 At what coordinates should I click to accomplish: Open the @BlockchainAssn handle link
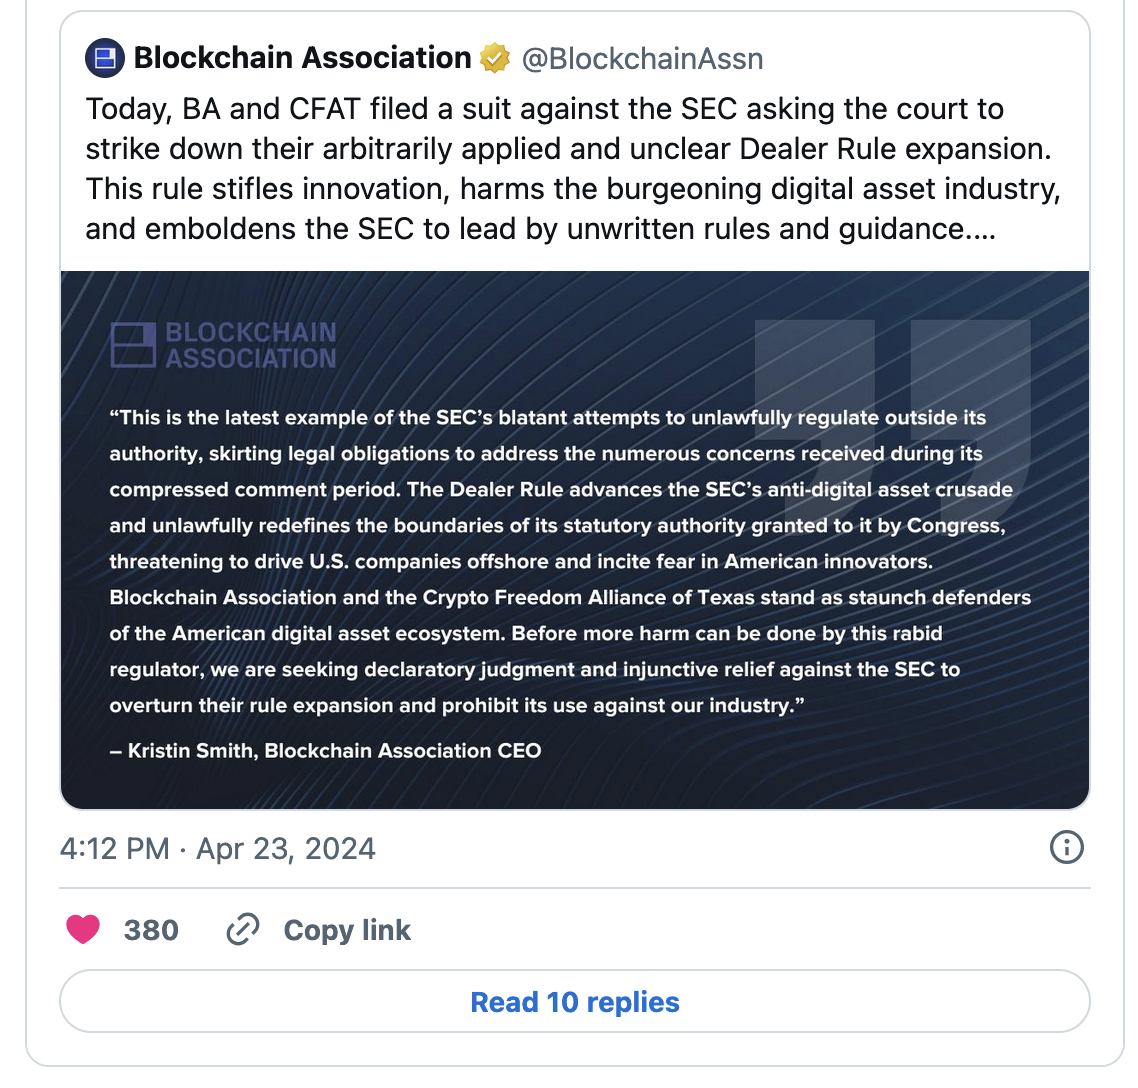(643, 59)
